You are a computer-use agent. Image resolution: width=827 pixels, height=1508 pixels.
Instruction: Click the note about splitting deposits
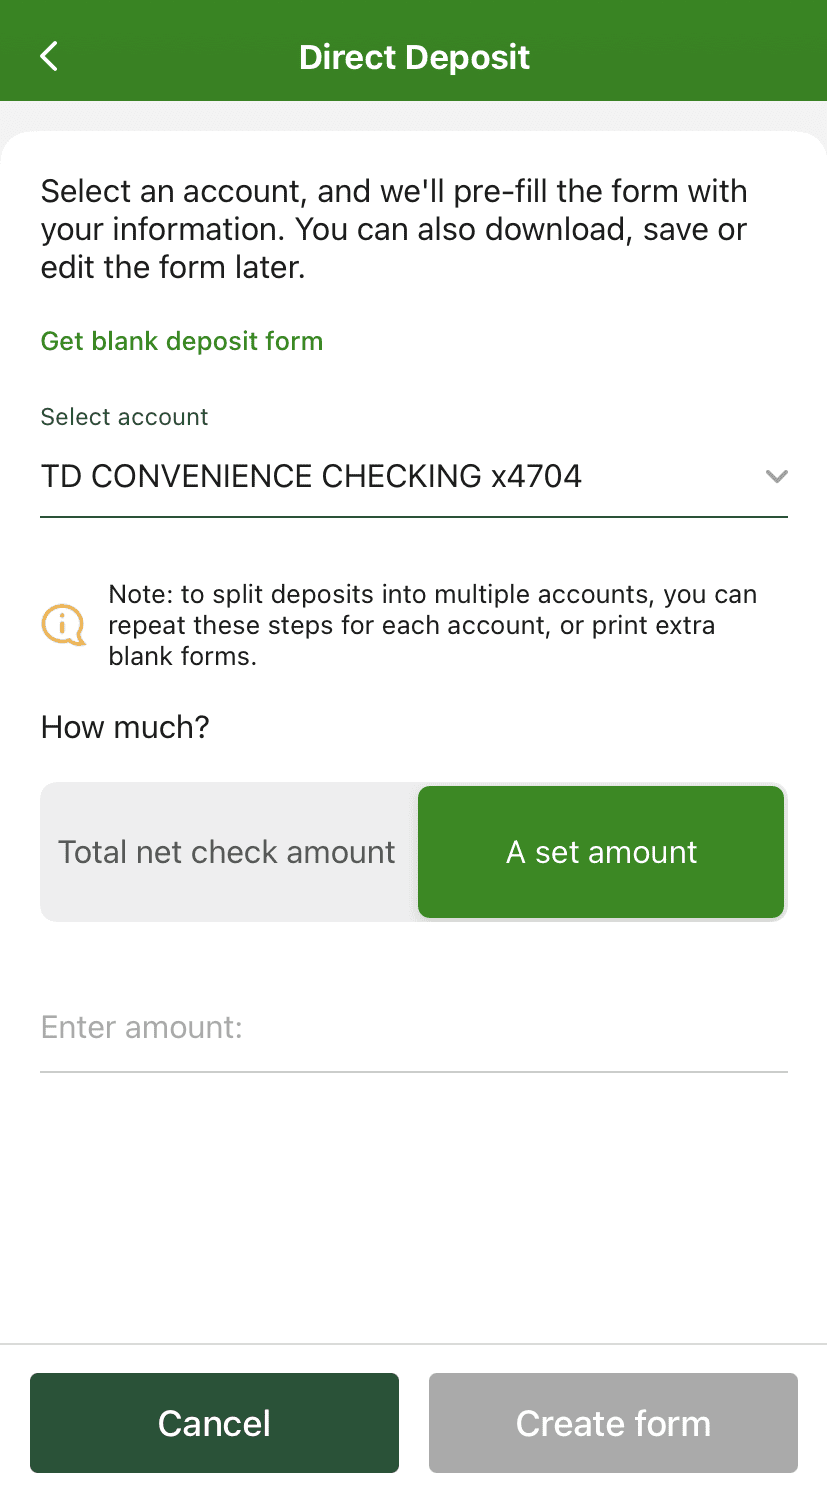pos(430,625)
